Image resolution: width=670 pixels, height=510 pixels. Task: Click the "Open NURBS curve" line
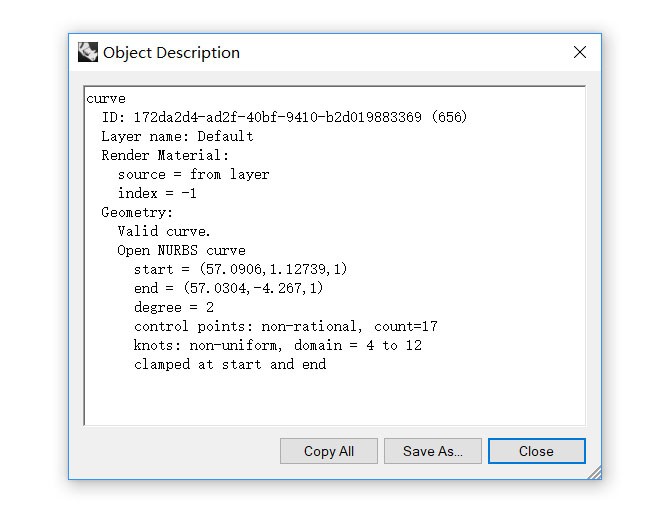click(x=181, y=251)
